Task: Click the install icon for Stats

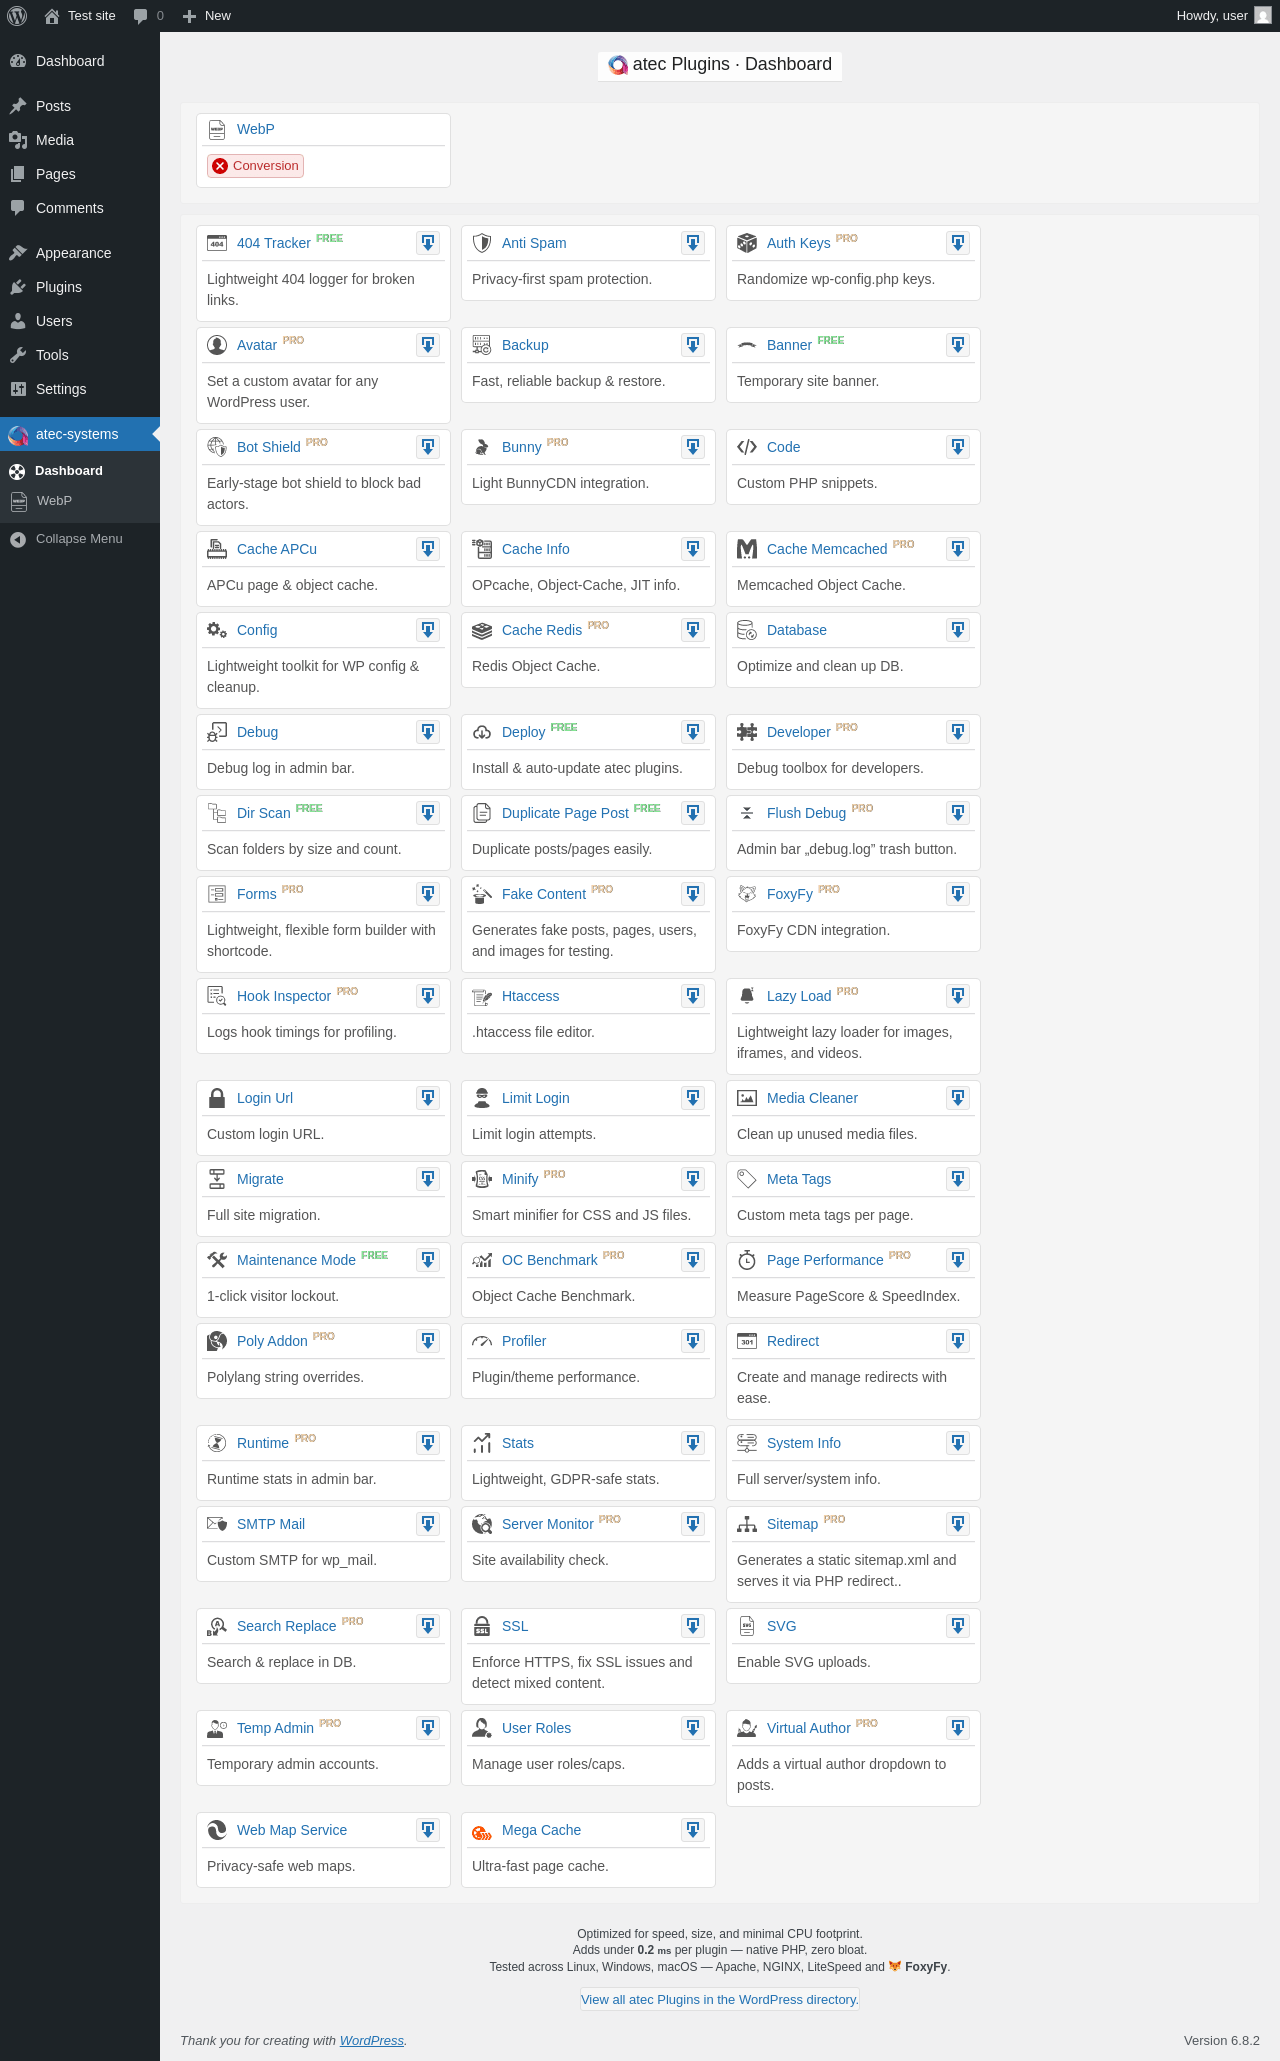Action: 693,1443
